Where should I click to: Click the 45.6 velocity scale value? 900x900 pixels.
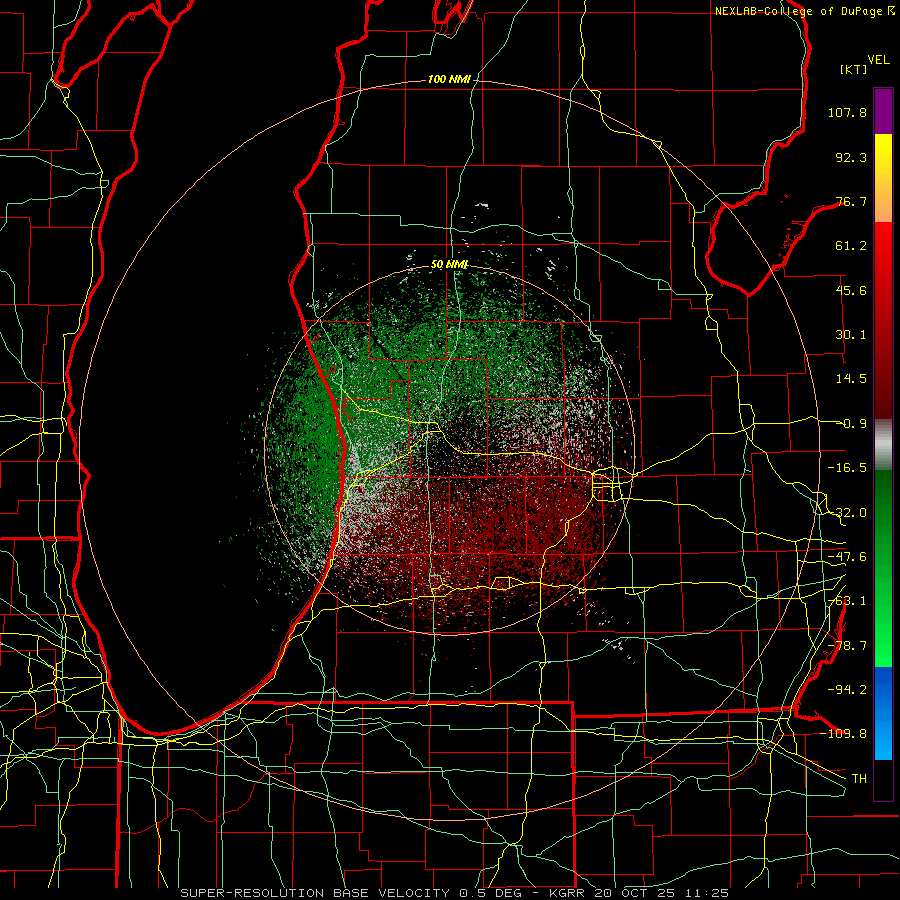pyautogui.click(x=851, y=290)
